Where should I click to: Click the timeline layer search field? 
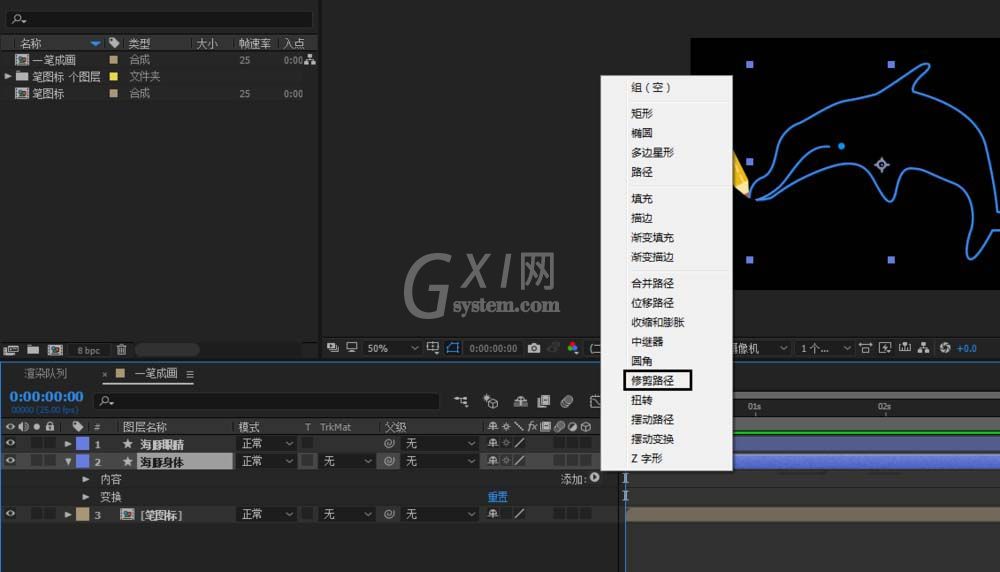267,401
